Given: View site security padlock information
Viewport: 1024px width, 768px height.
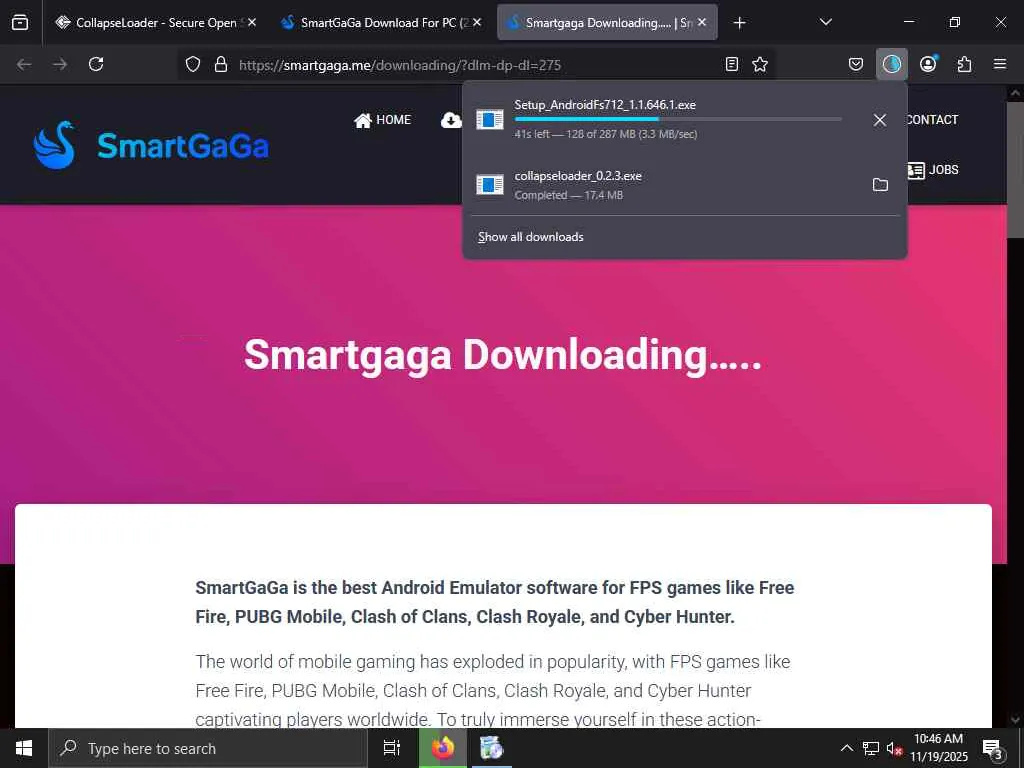Looking at the screenshot, I should click(x=221, y=64).
